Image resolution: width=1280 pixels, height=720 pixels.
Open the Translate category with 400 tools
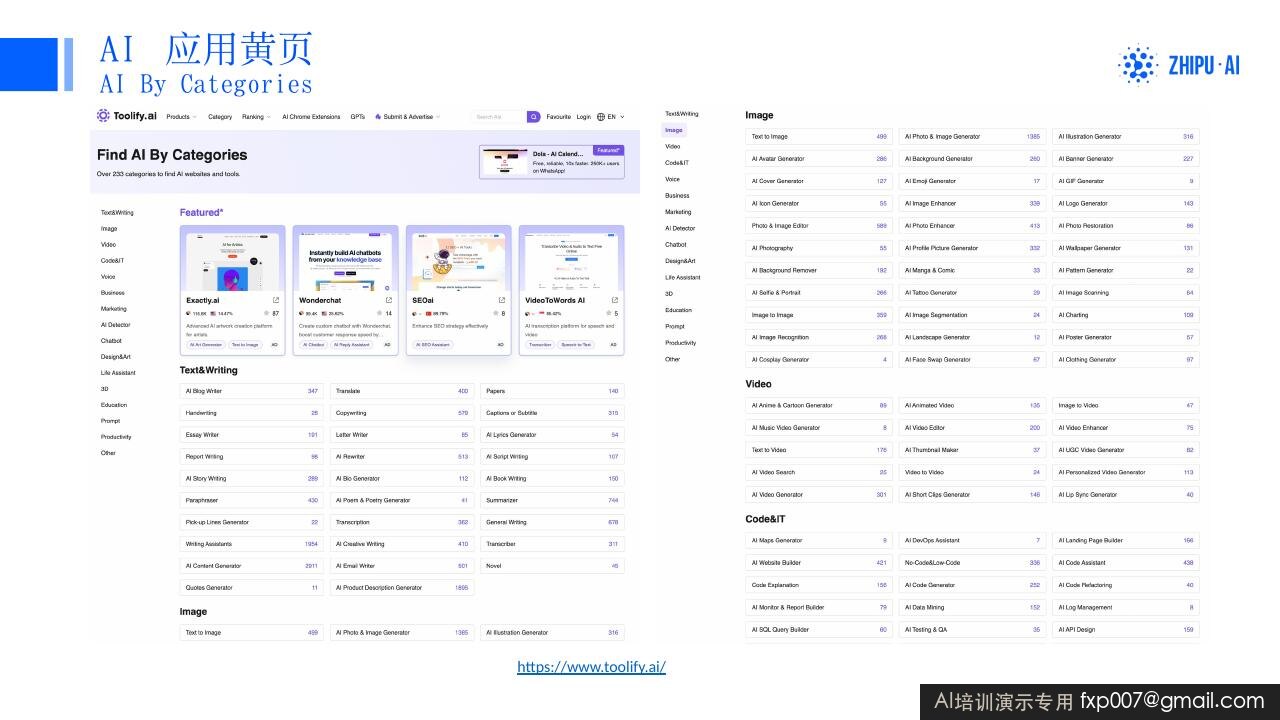pyautogui.click(x=402, y=391)
